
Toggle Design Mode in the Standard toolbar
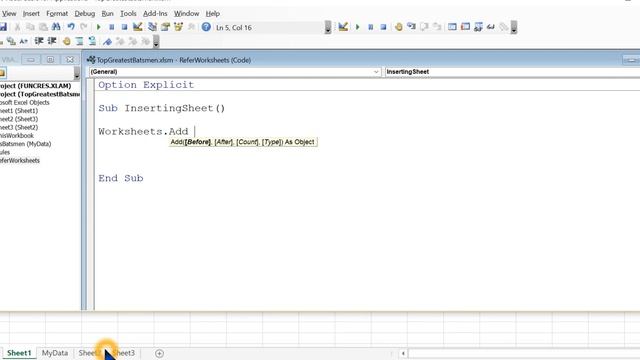[x=138, y=27]
